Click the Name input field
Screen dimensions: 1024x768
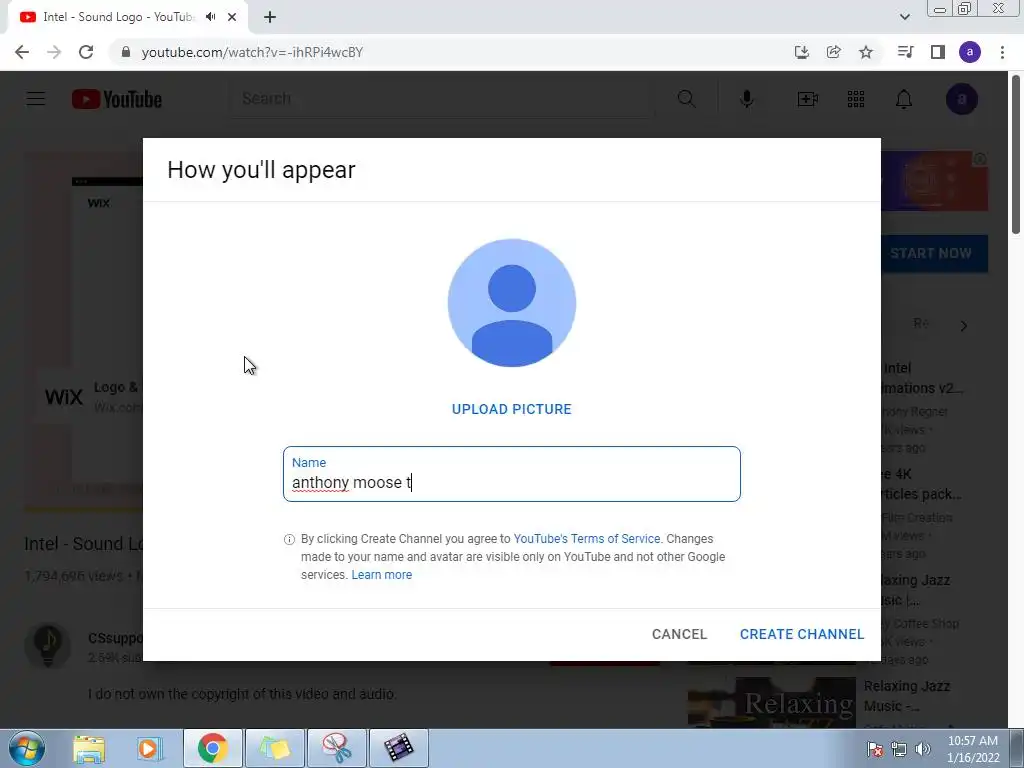tap(511, 474)
